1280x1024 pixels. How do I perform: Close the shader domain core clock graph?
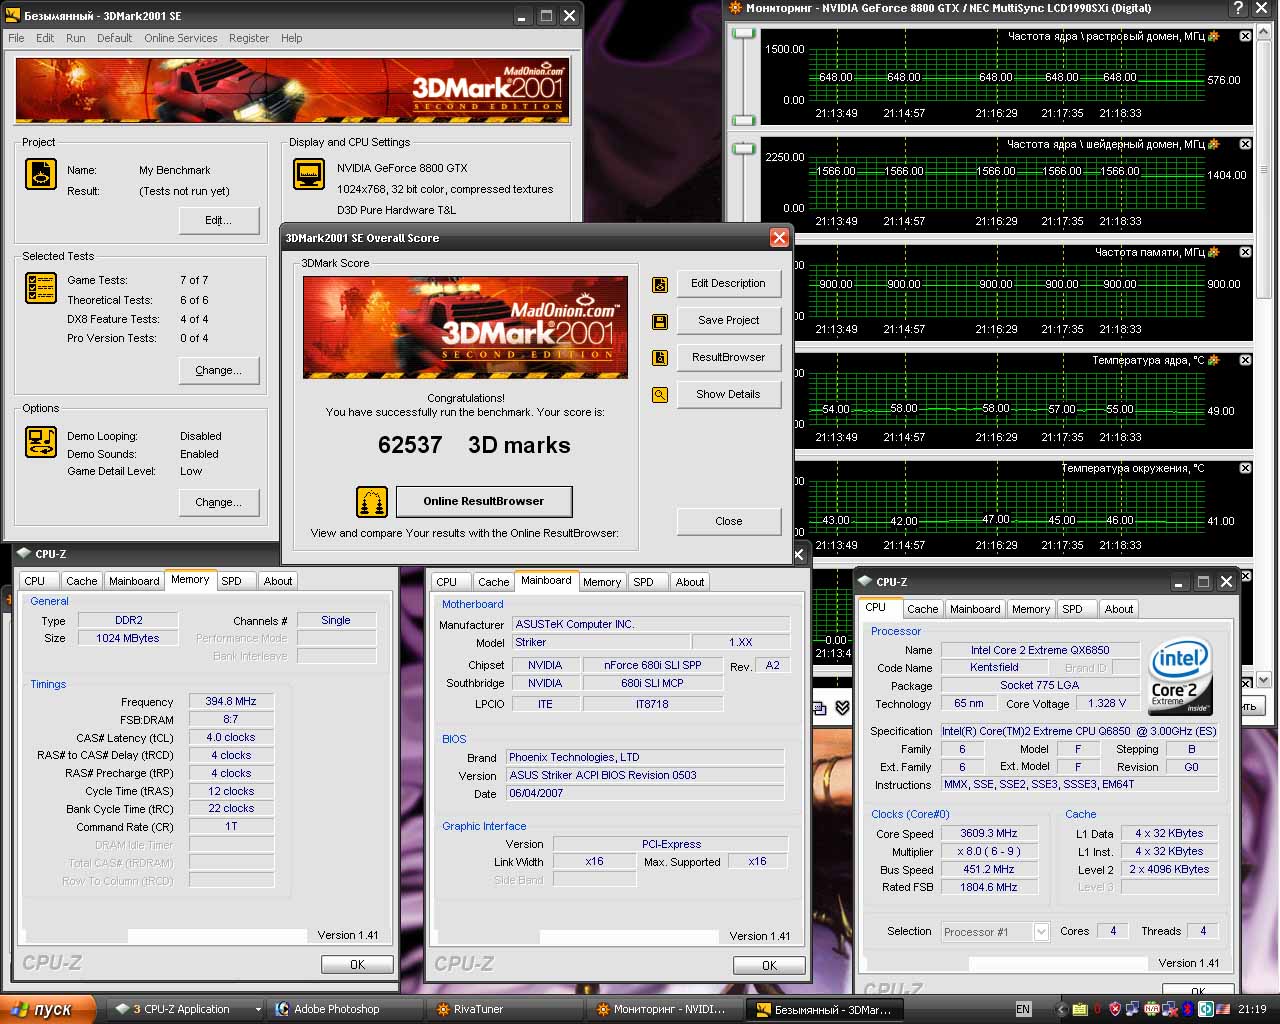coord(1245,144)
